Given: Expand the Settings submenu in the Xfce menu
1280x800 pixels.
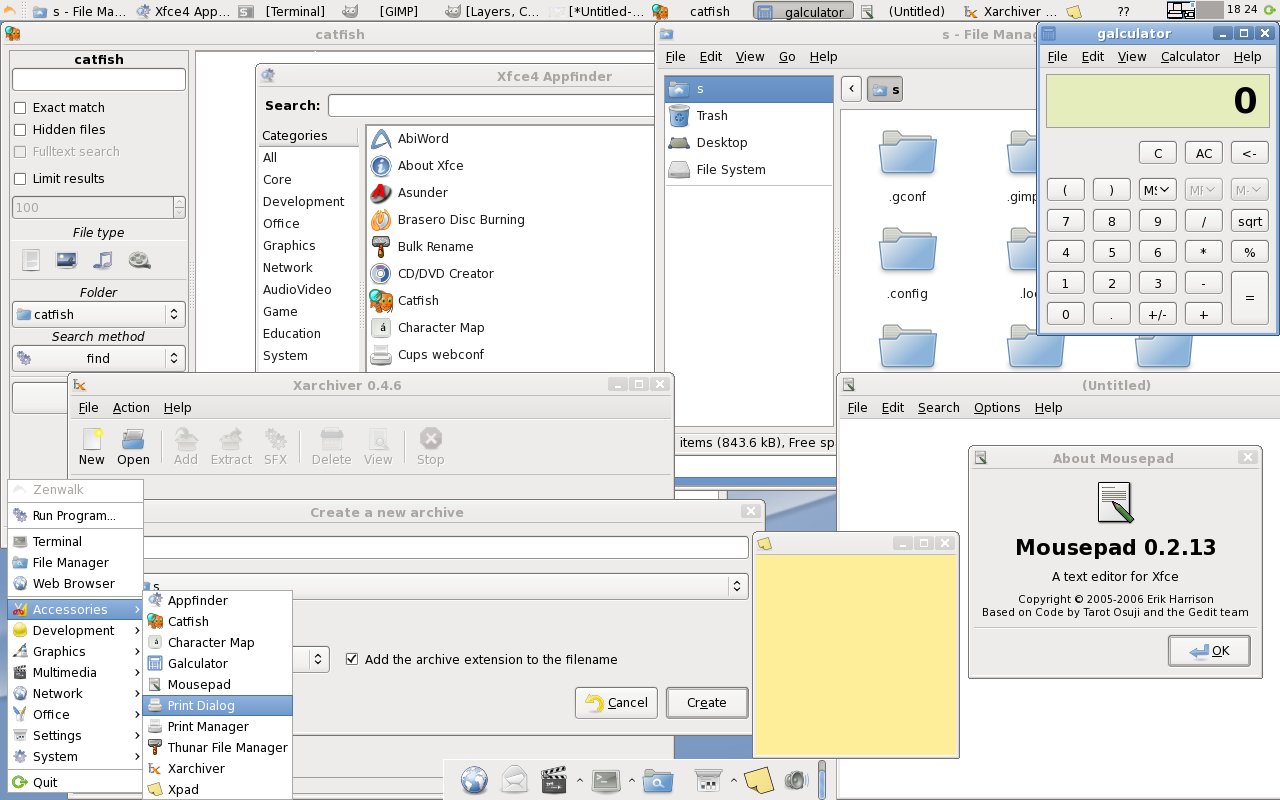Looking at the screenshot, I should [76, 736].
